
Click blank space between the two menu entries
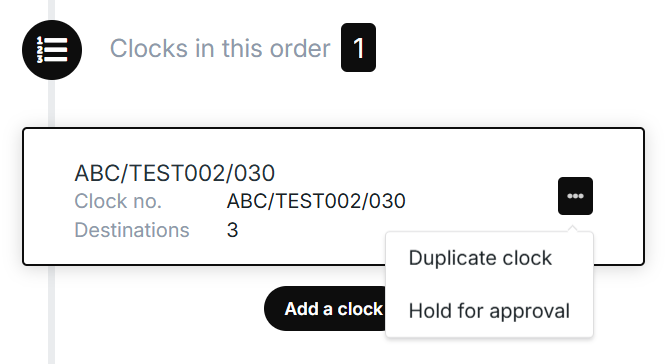coord(489,284)
